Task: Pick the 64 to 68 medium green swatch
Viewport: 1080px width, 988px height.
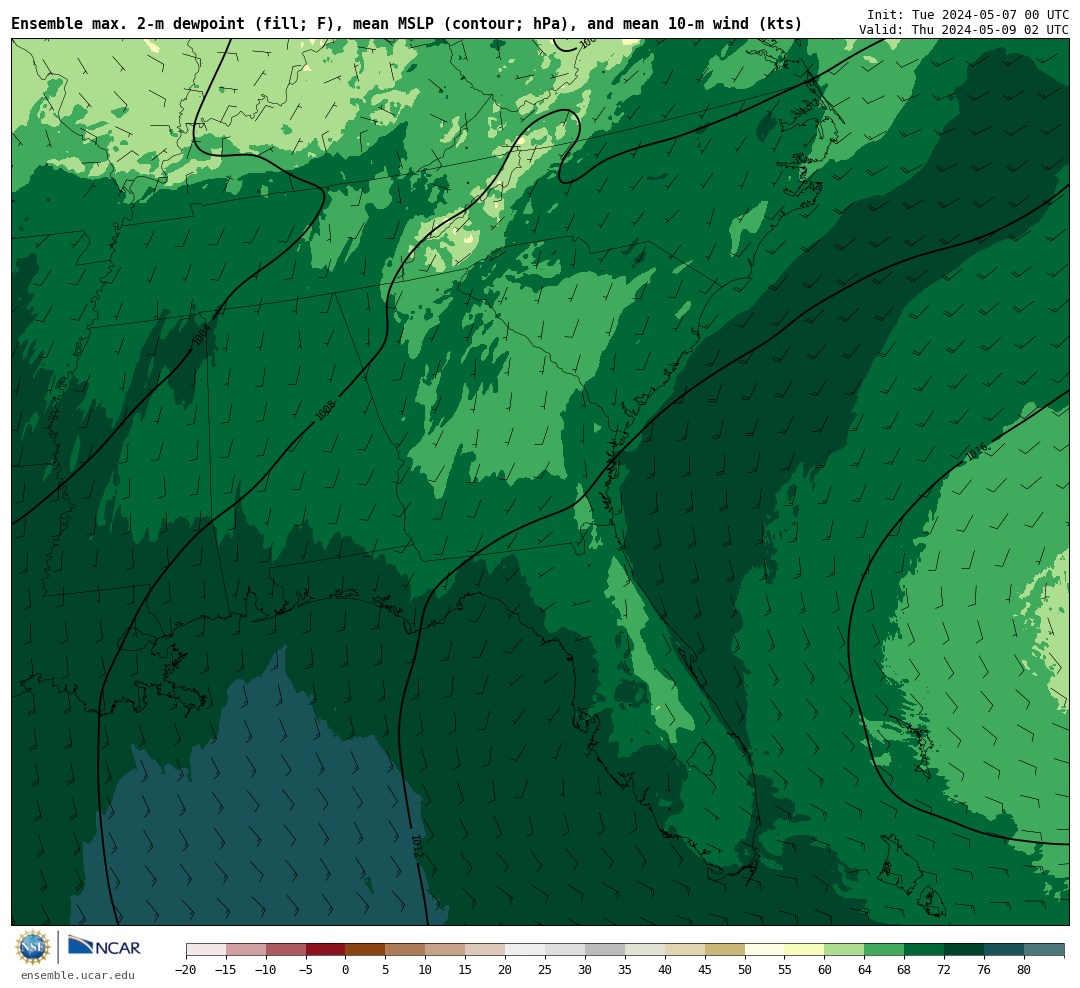Action: pos(885,949)
